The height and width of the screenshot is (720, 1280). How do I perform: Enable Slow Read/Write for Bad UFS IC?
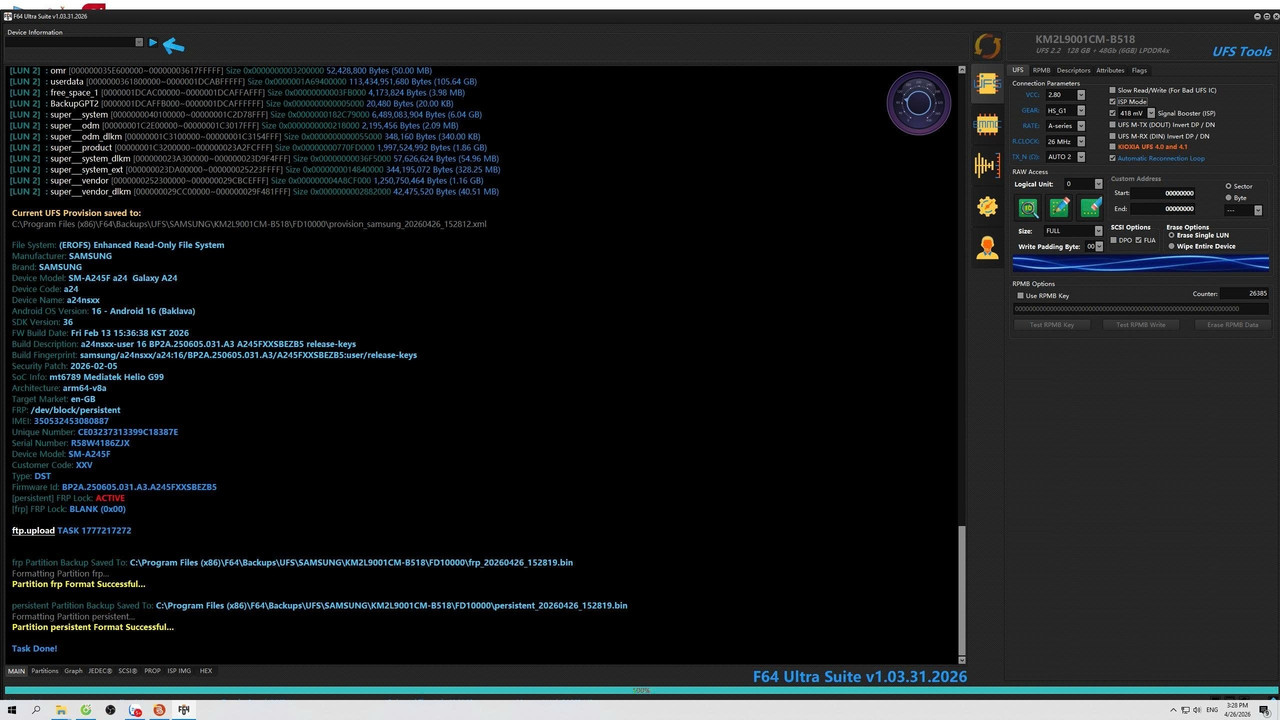(1113, 90)
